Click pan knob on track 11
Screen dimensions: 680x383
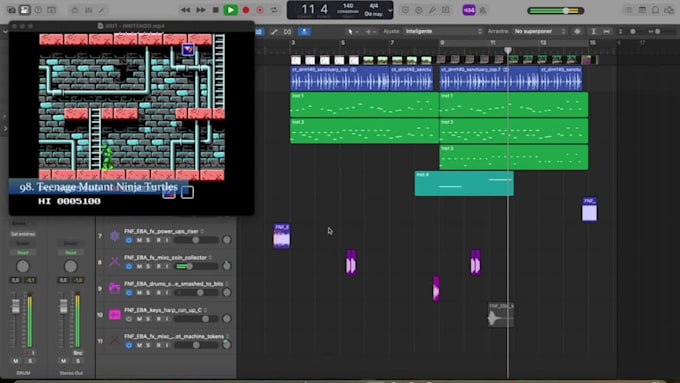226,345
